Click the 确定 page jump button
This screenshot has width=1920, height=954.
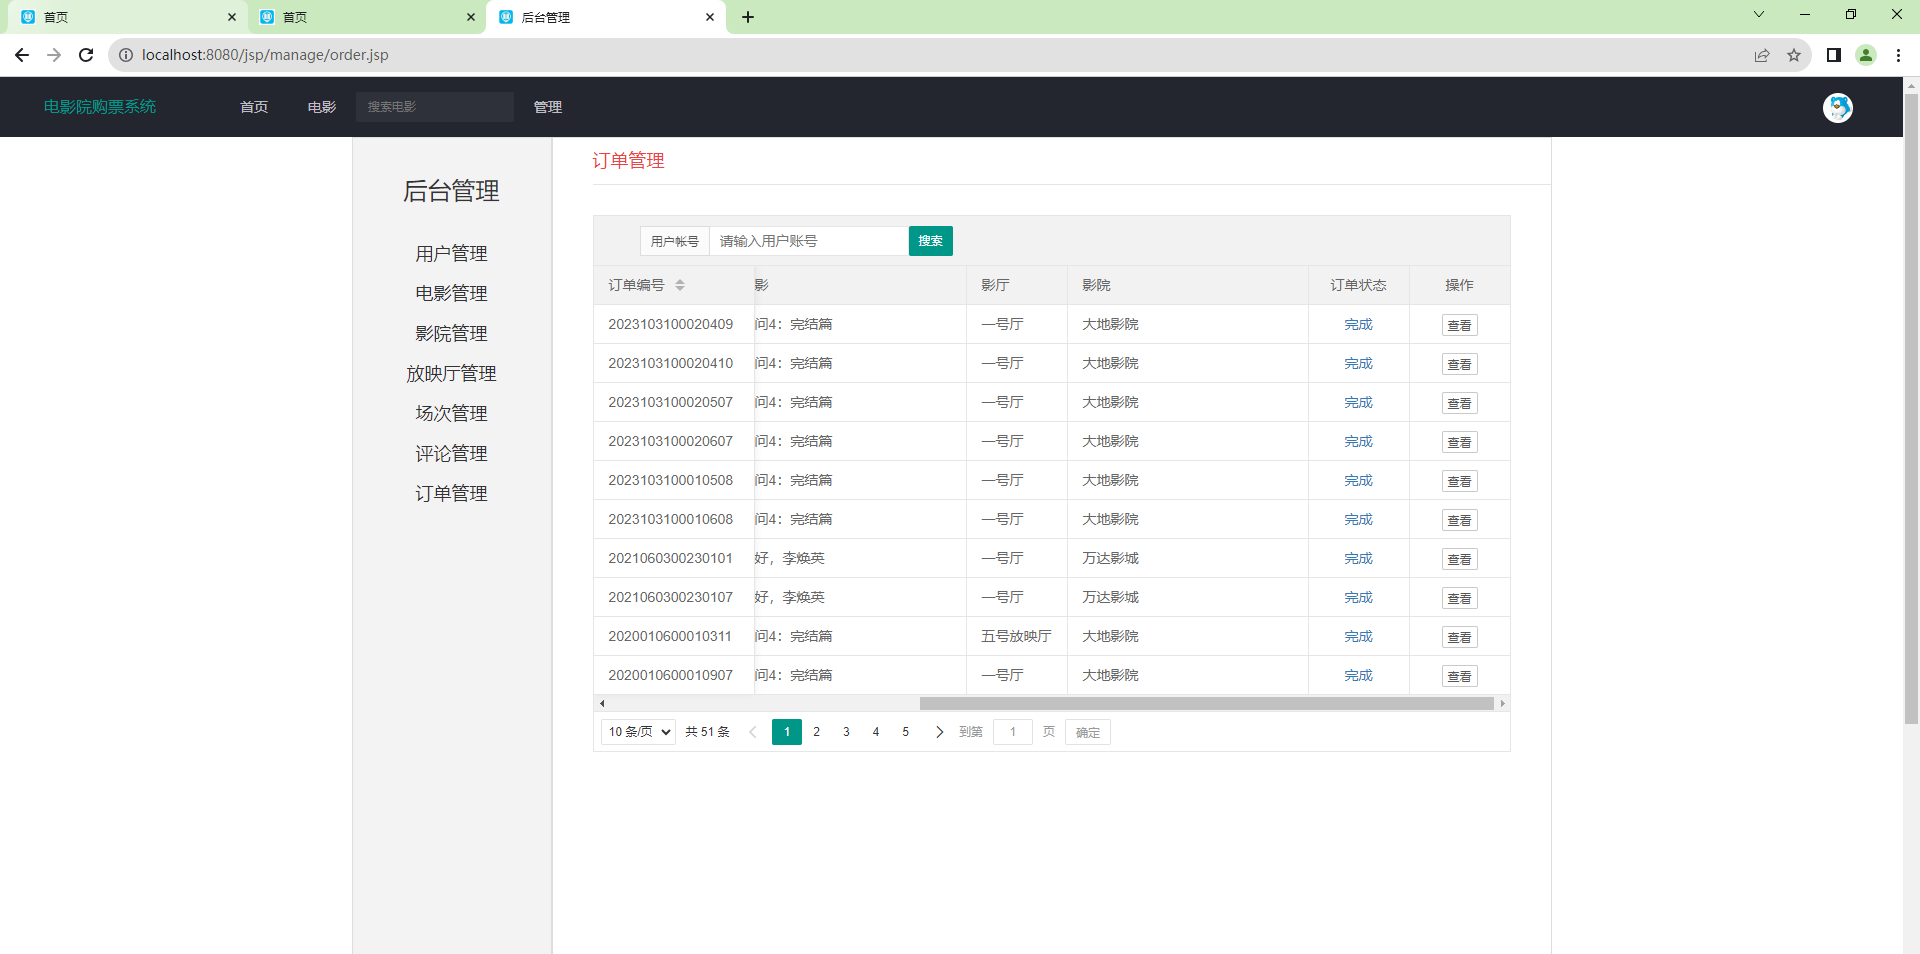point(1088,732)
